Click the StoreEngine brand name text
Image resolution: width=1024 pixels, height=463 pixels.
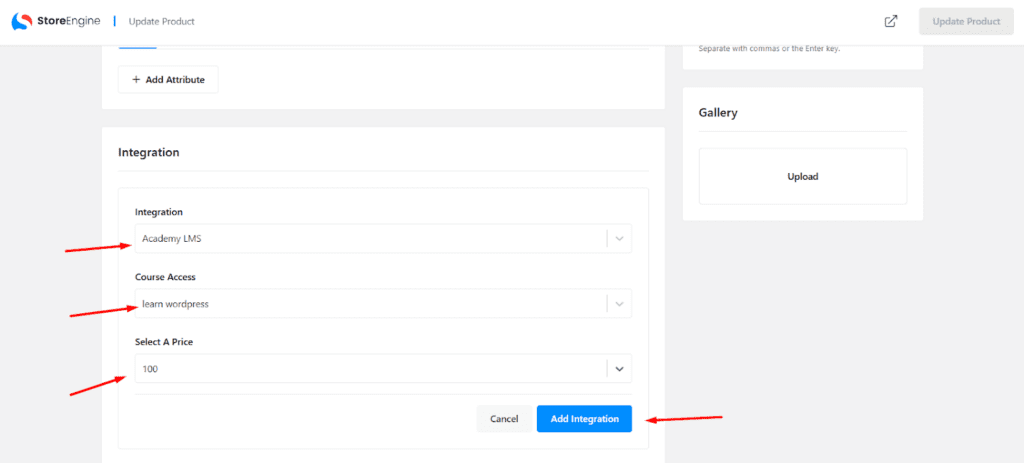(x=69, y=21)
